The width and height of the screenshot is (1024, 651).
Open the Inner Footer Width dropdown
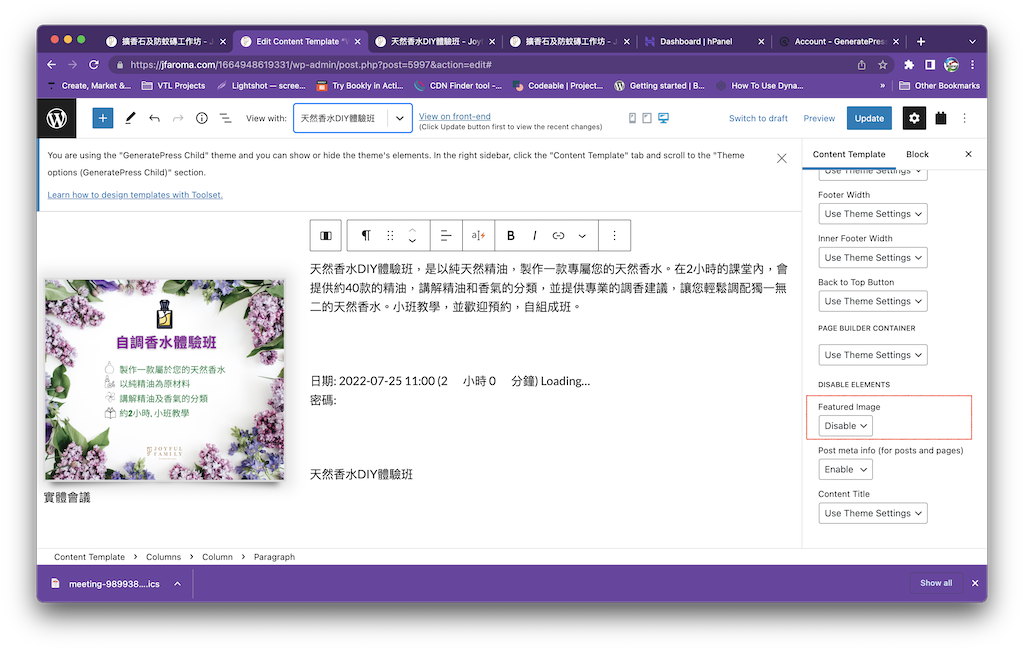[x=872, y=258]
